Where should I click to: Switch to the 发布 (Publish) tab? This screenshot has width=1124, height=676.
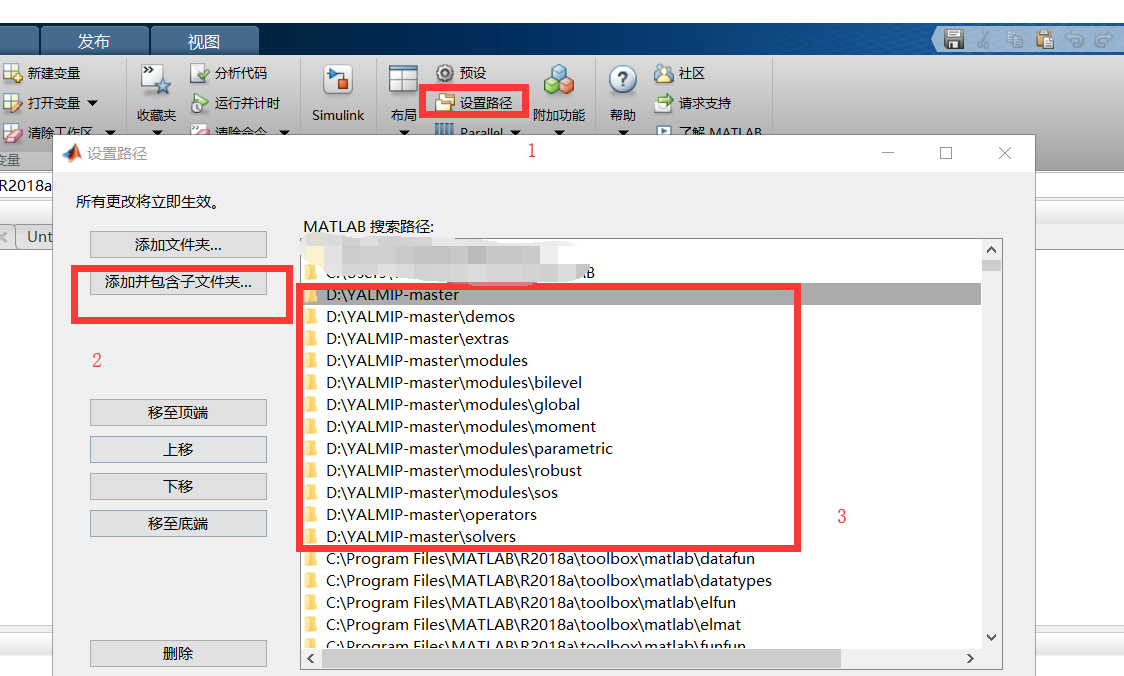pyautogui.click(x=94, y=41)
